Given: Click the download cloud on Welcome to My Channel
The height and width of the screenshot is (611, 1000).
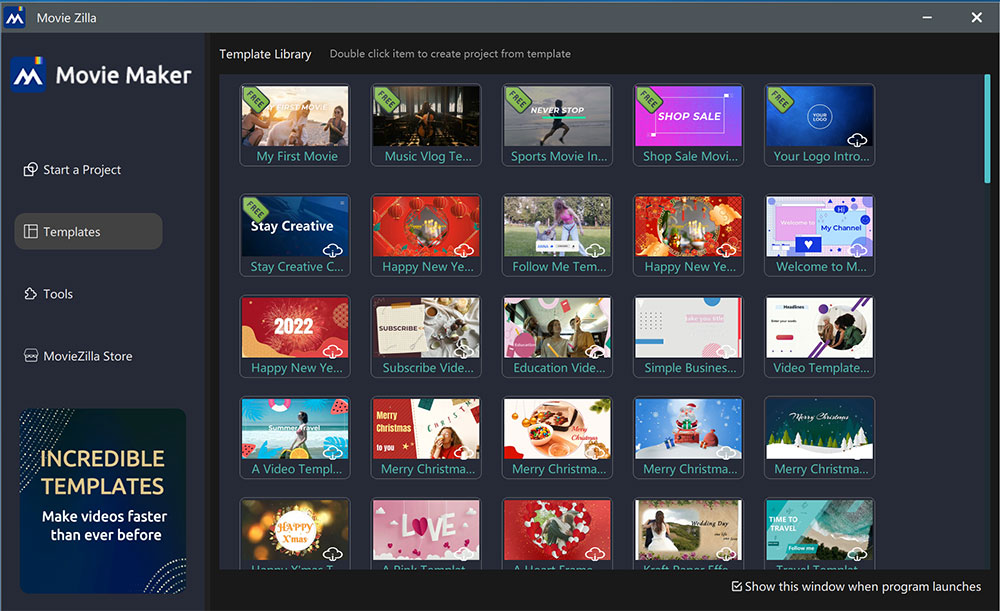Looking at the screenshot, I should [857, 249].
